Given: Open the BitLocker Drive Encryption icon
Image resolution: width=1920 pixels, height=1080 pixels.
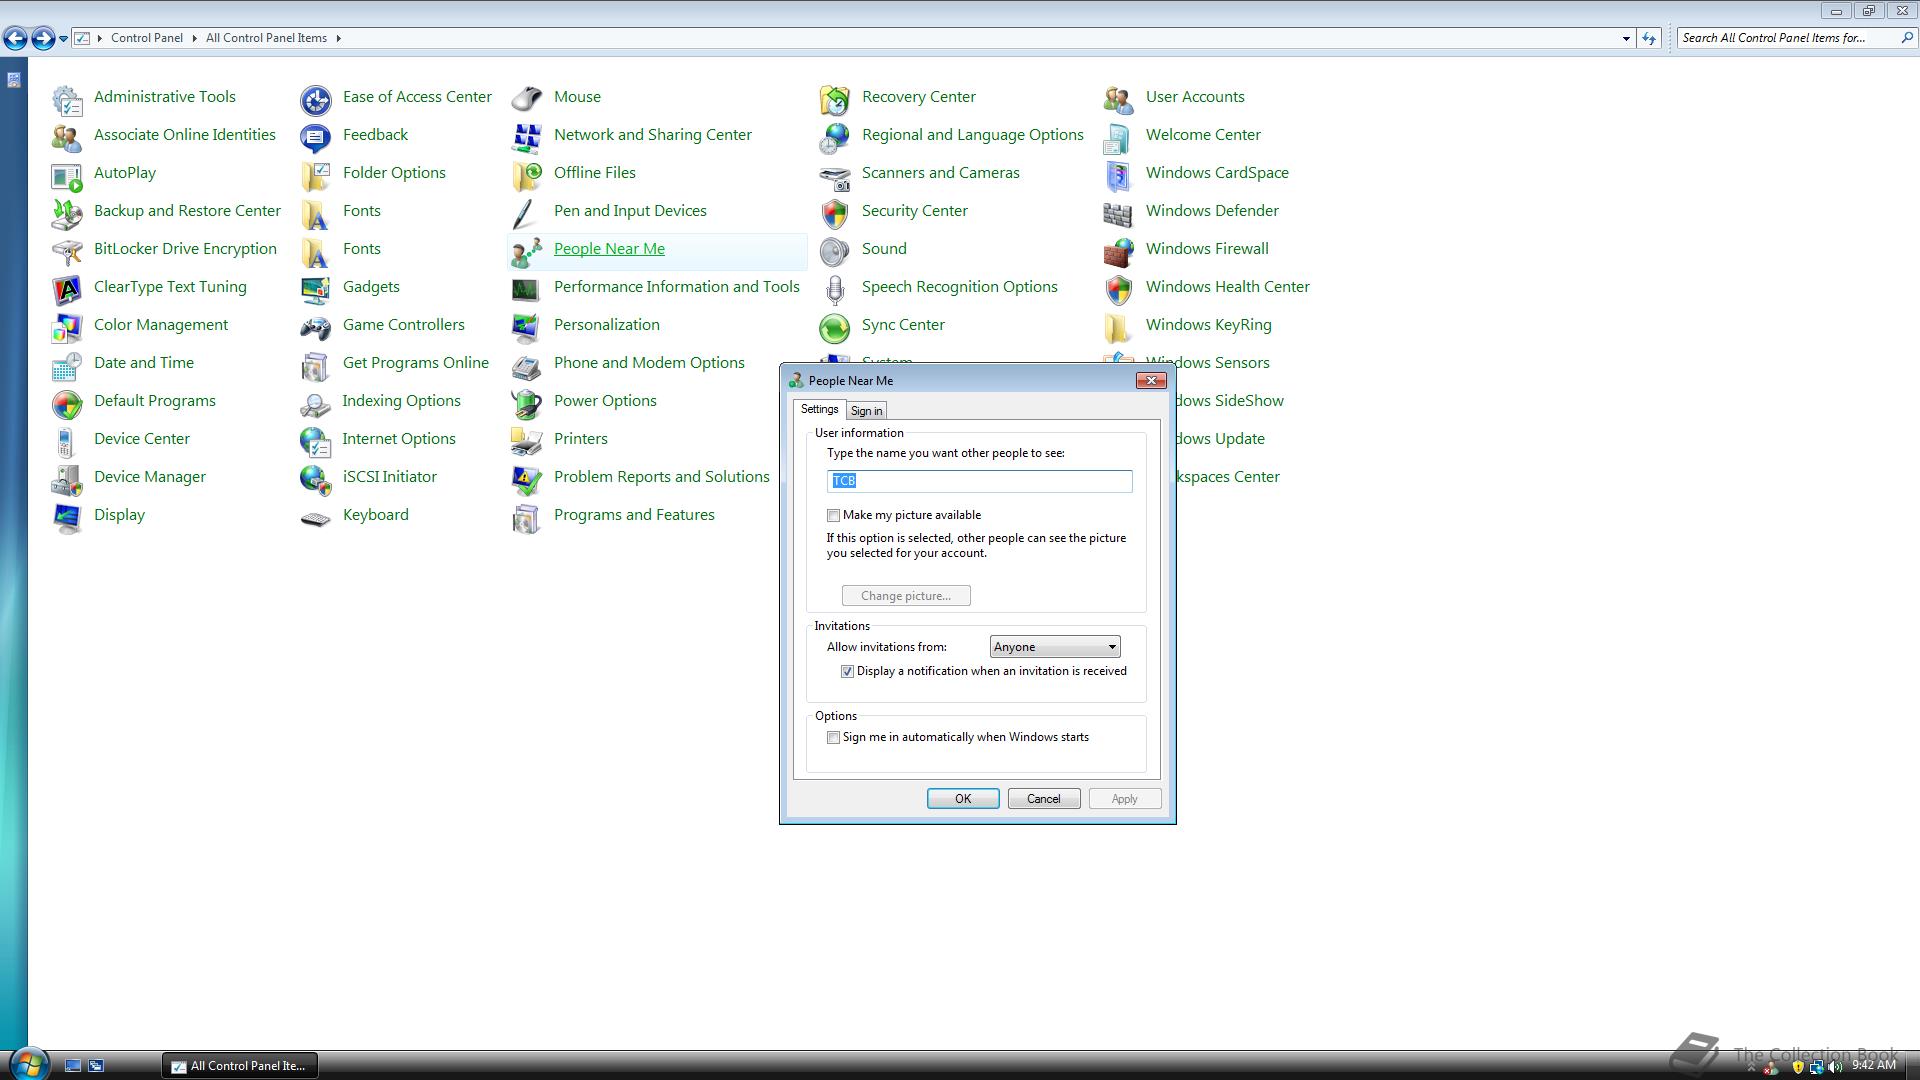Looking at the screenshot, I should coord(67,251).
